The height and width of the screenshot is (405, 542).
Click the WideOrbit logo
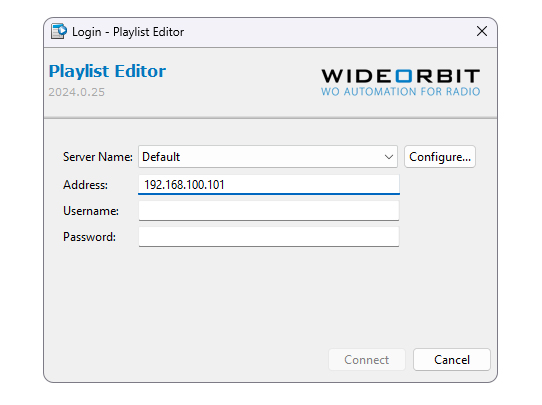point(401,82)
